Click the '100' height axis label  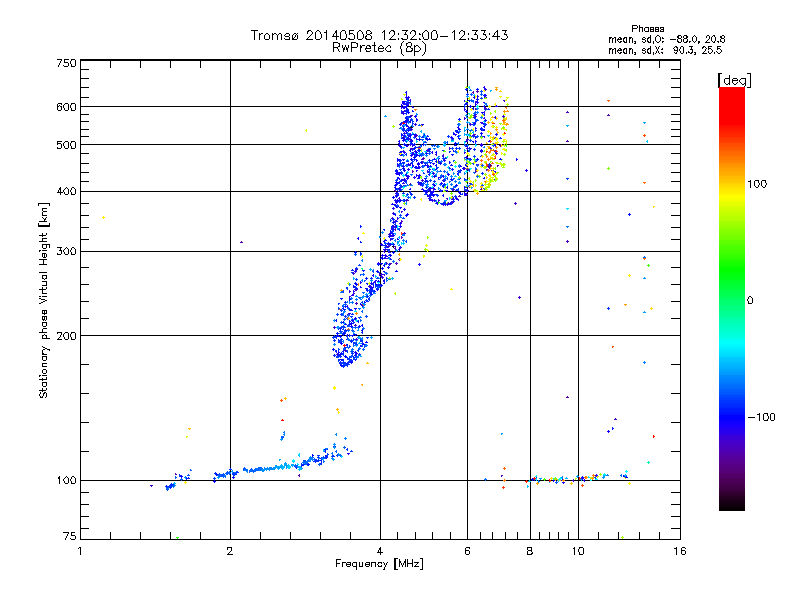pos(66,481)
